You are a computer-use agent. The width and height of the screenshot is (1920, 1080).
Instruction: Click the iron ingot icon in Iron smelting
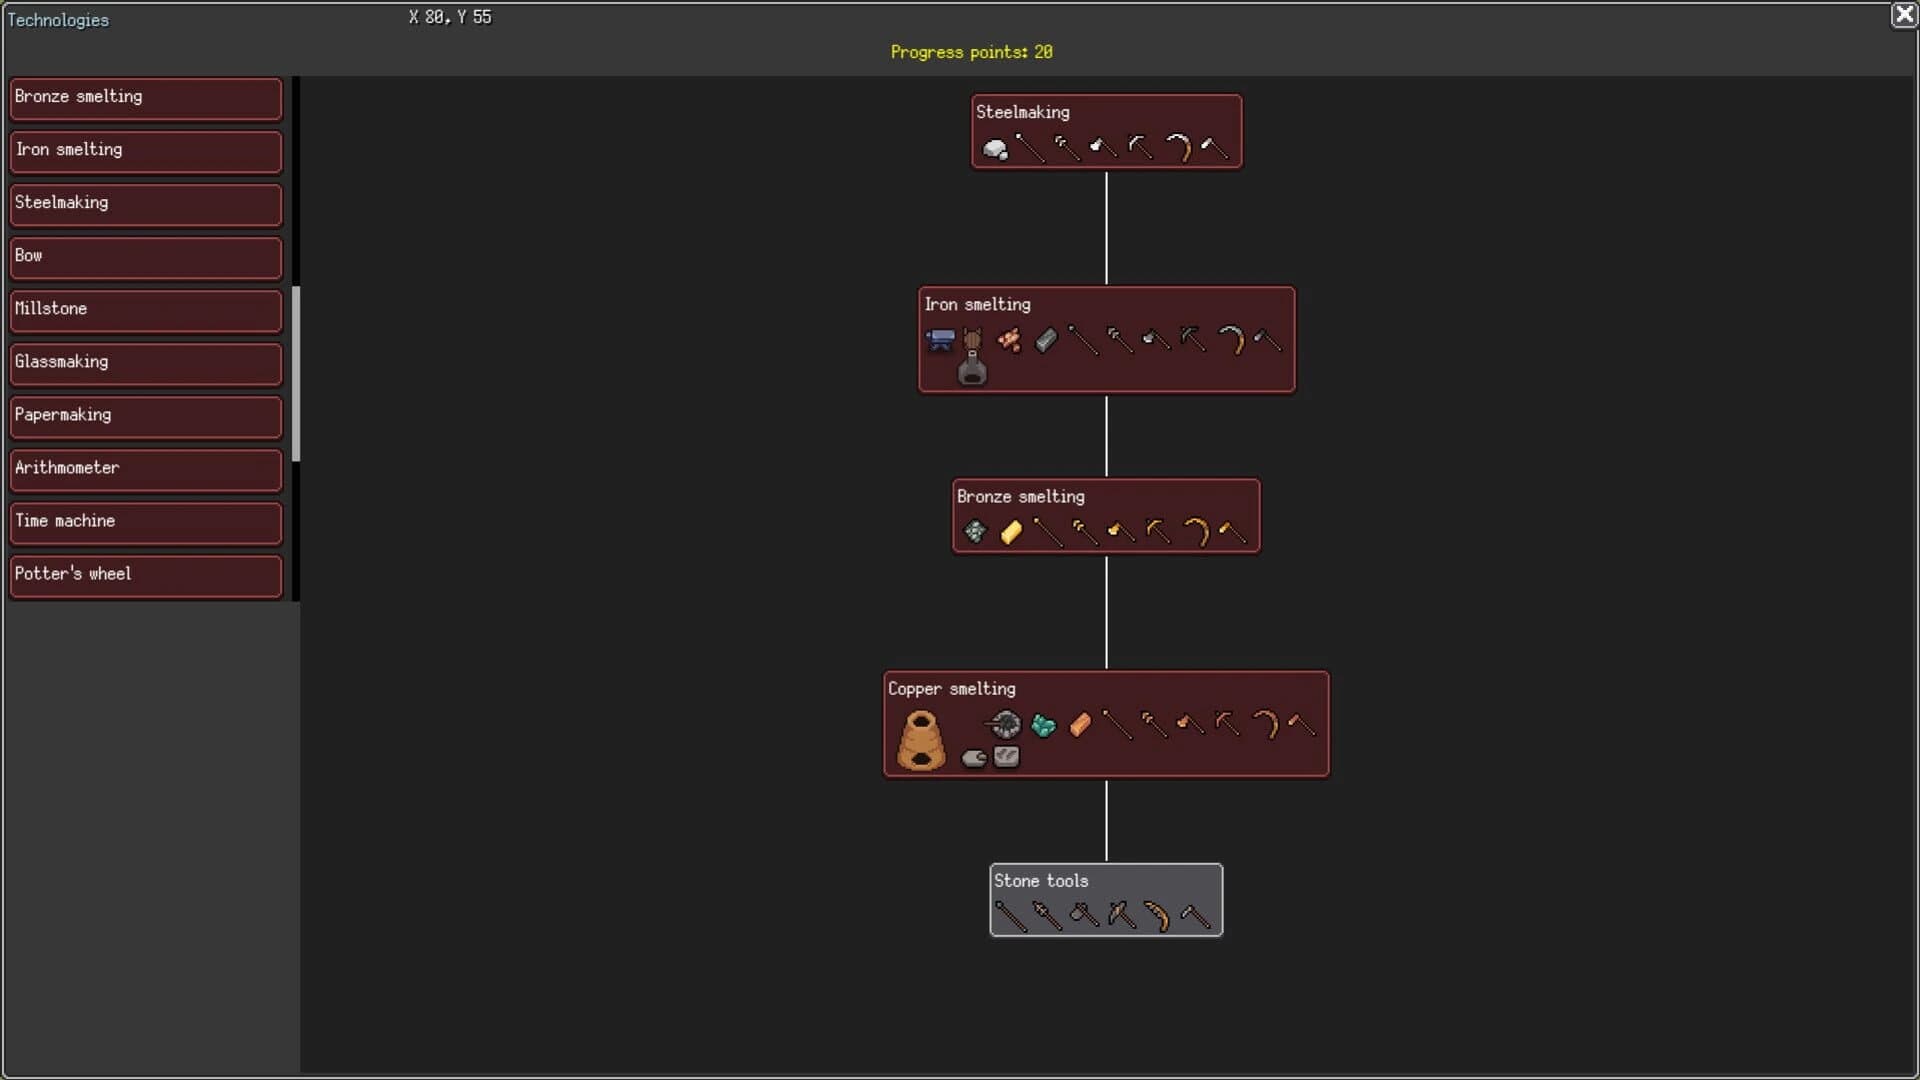1046,341
